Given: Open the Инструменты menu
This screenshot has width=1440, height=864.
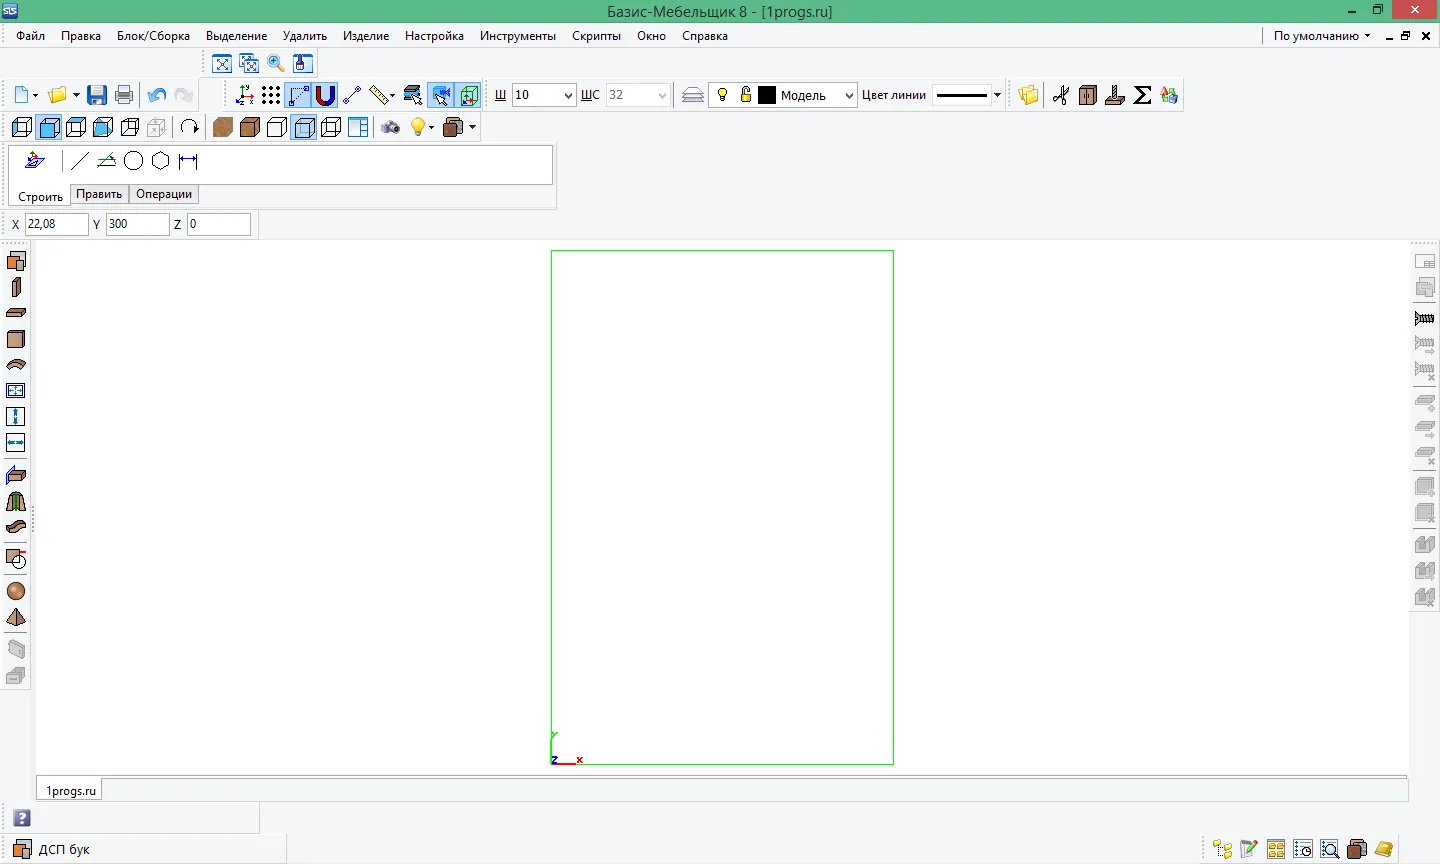Looking at the screenshot, I should (518, 35).
